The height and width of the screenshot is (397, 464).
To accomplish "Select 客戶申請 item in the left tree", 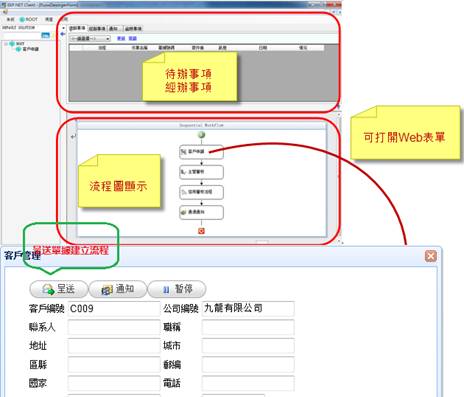I will tap(31, 49).
